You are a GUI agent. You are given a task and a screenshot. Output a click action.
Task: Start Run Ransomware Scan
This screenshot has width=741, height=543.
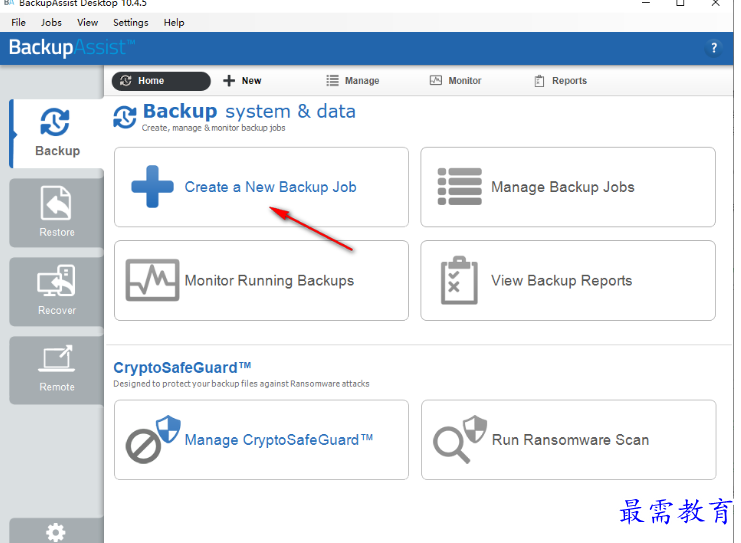tap(569, 440)
